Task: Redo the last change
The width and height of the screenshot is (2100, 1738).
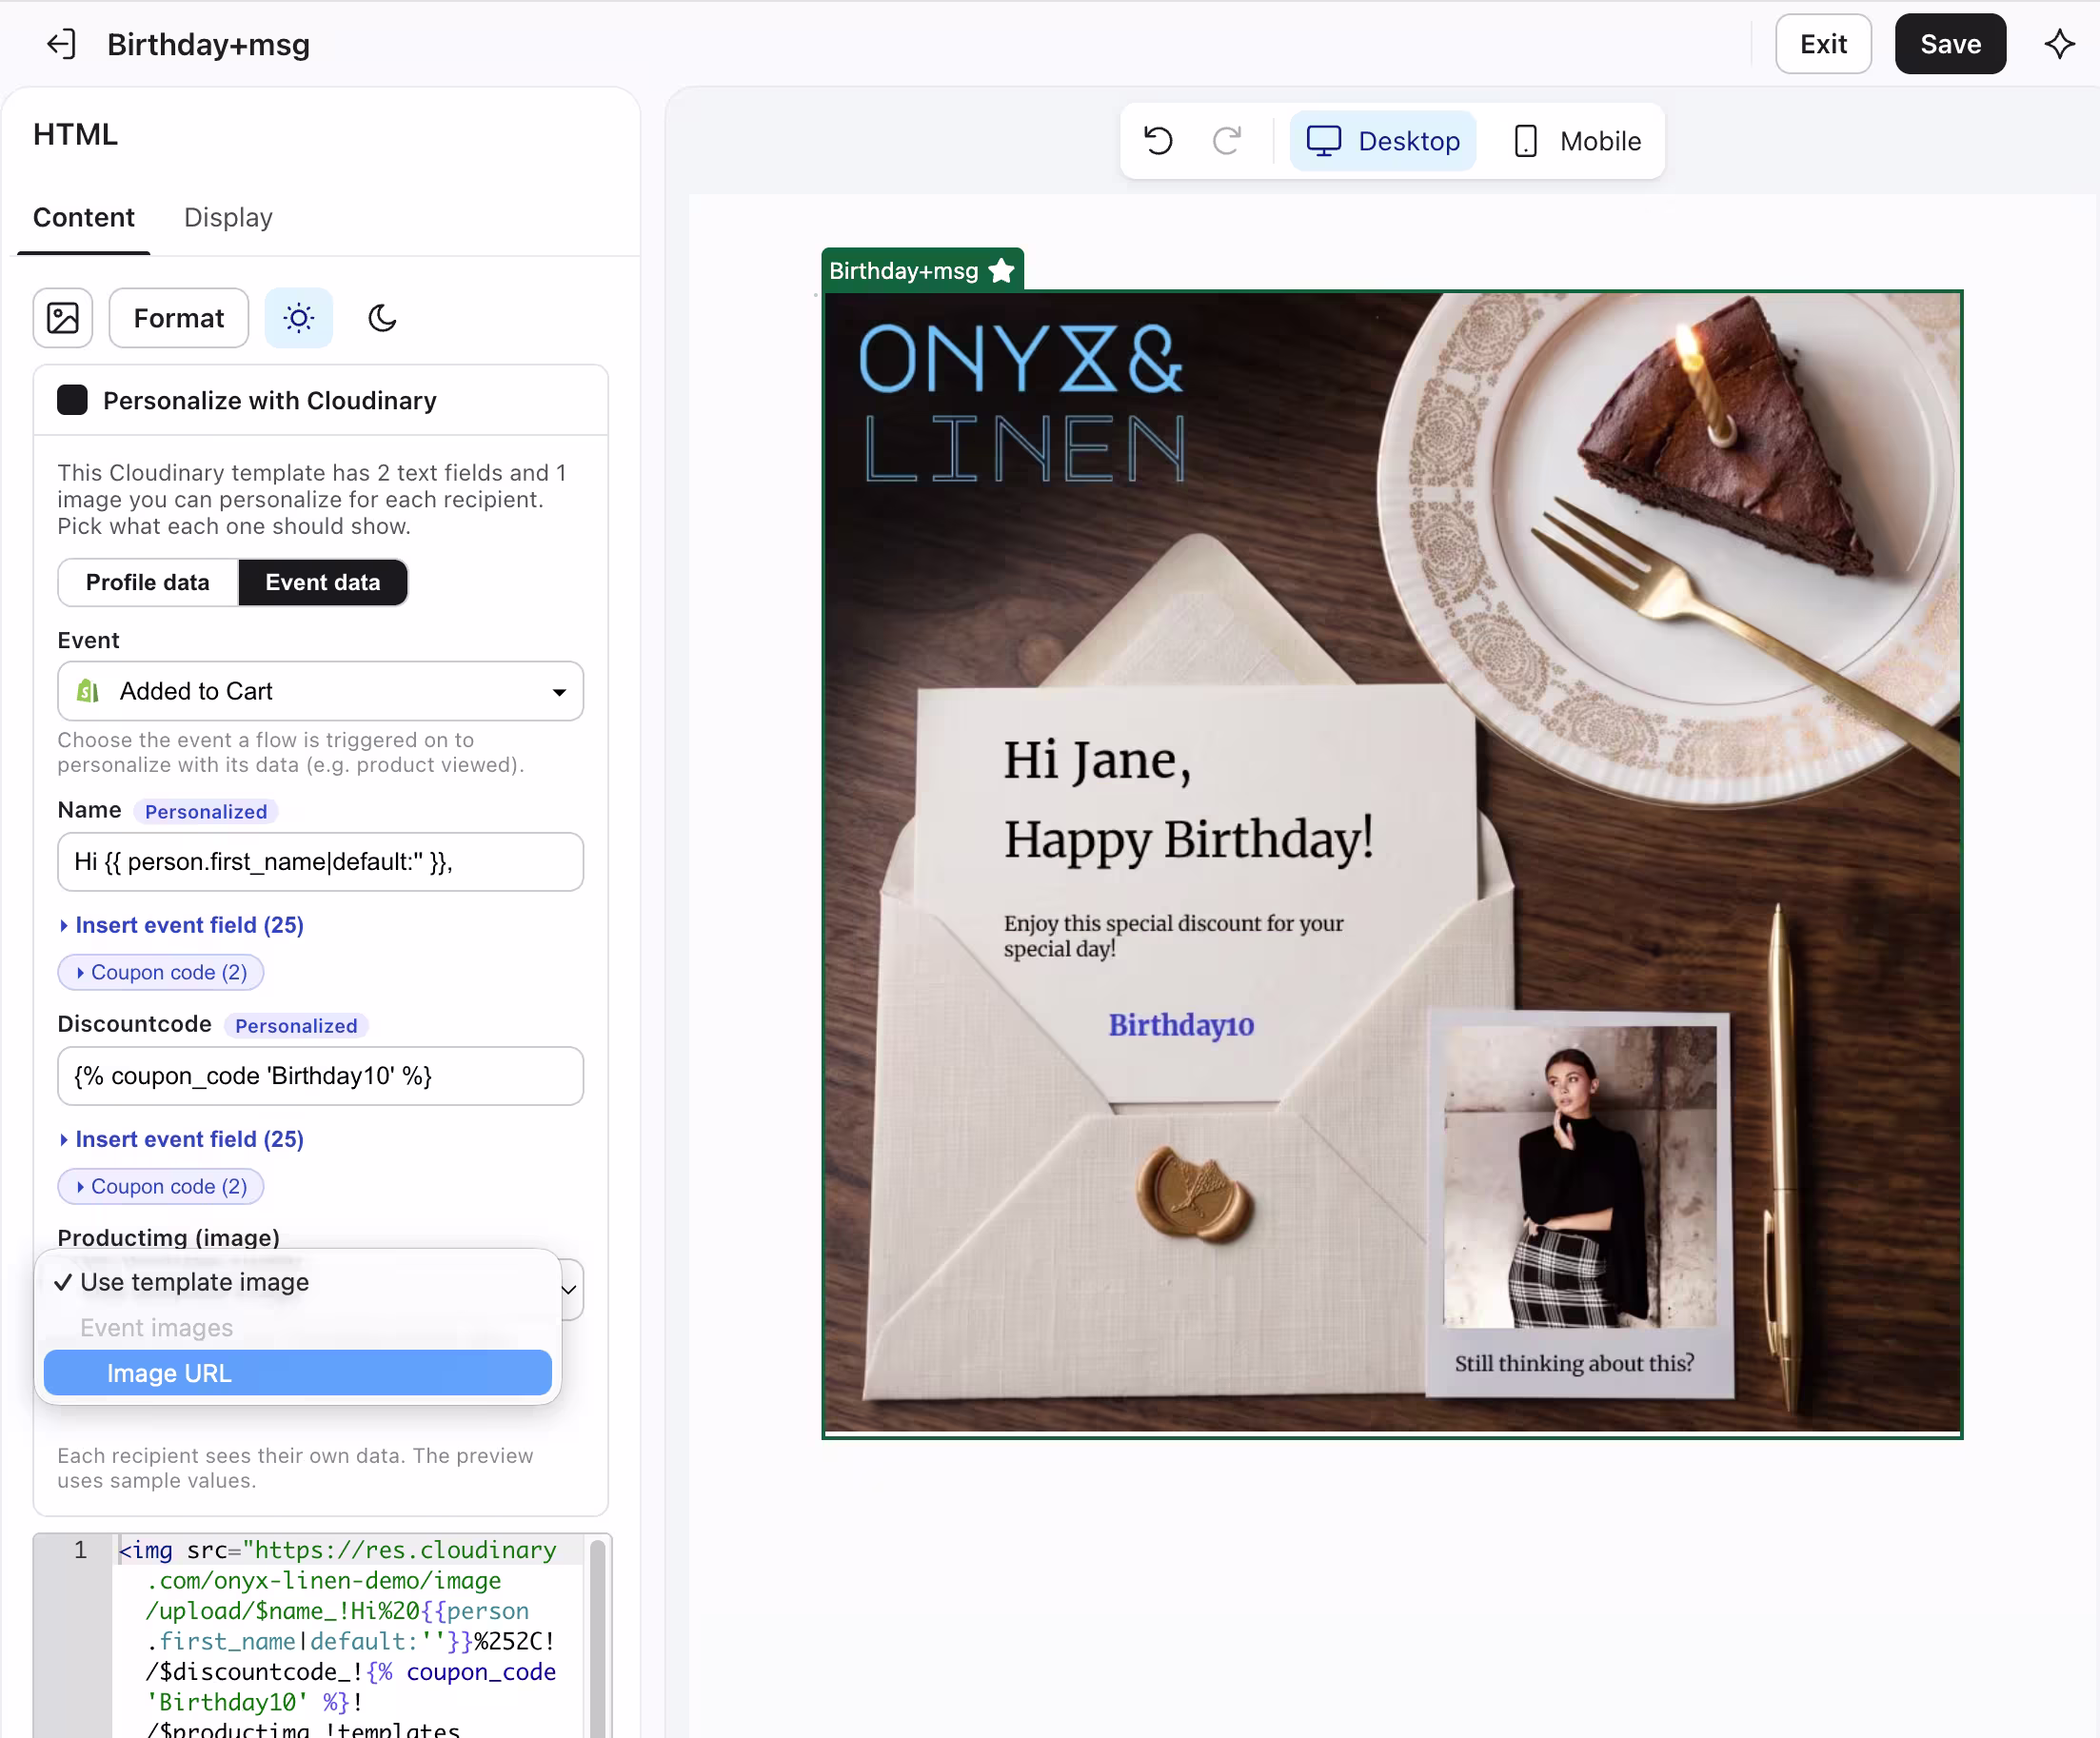Action: coord(1227,141)
